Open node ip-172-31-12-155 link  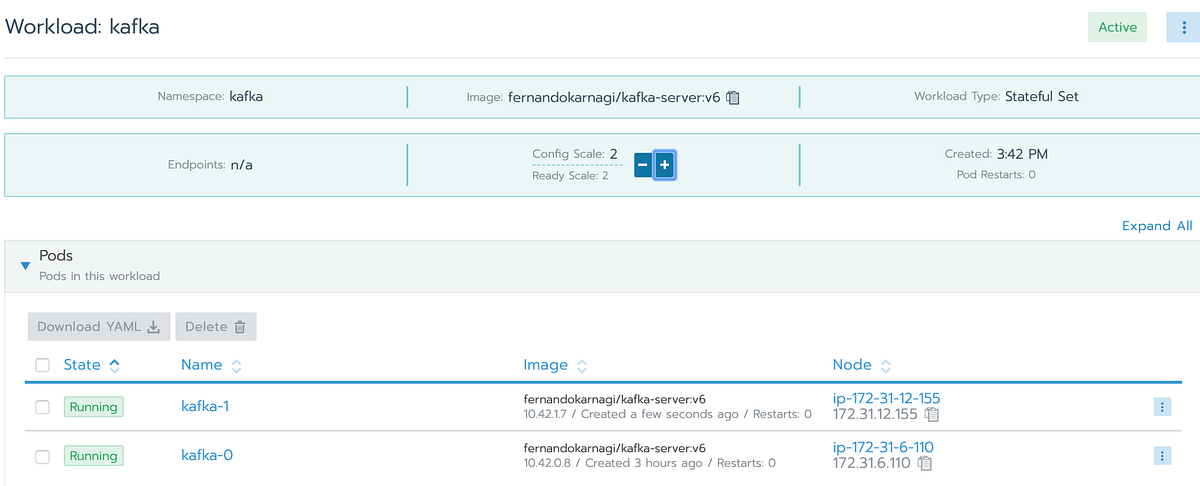click(886, 398)
